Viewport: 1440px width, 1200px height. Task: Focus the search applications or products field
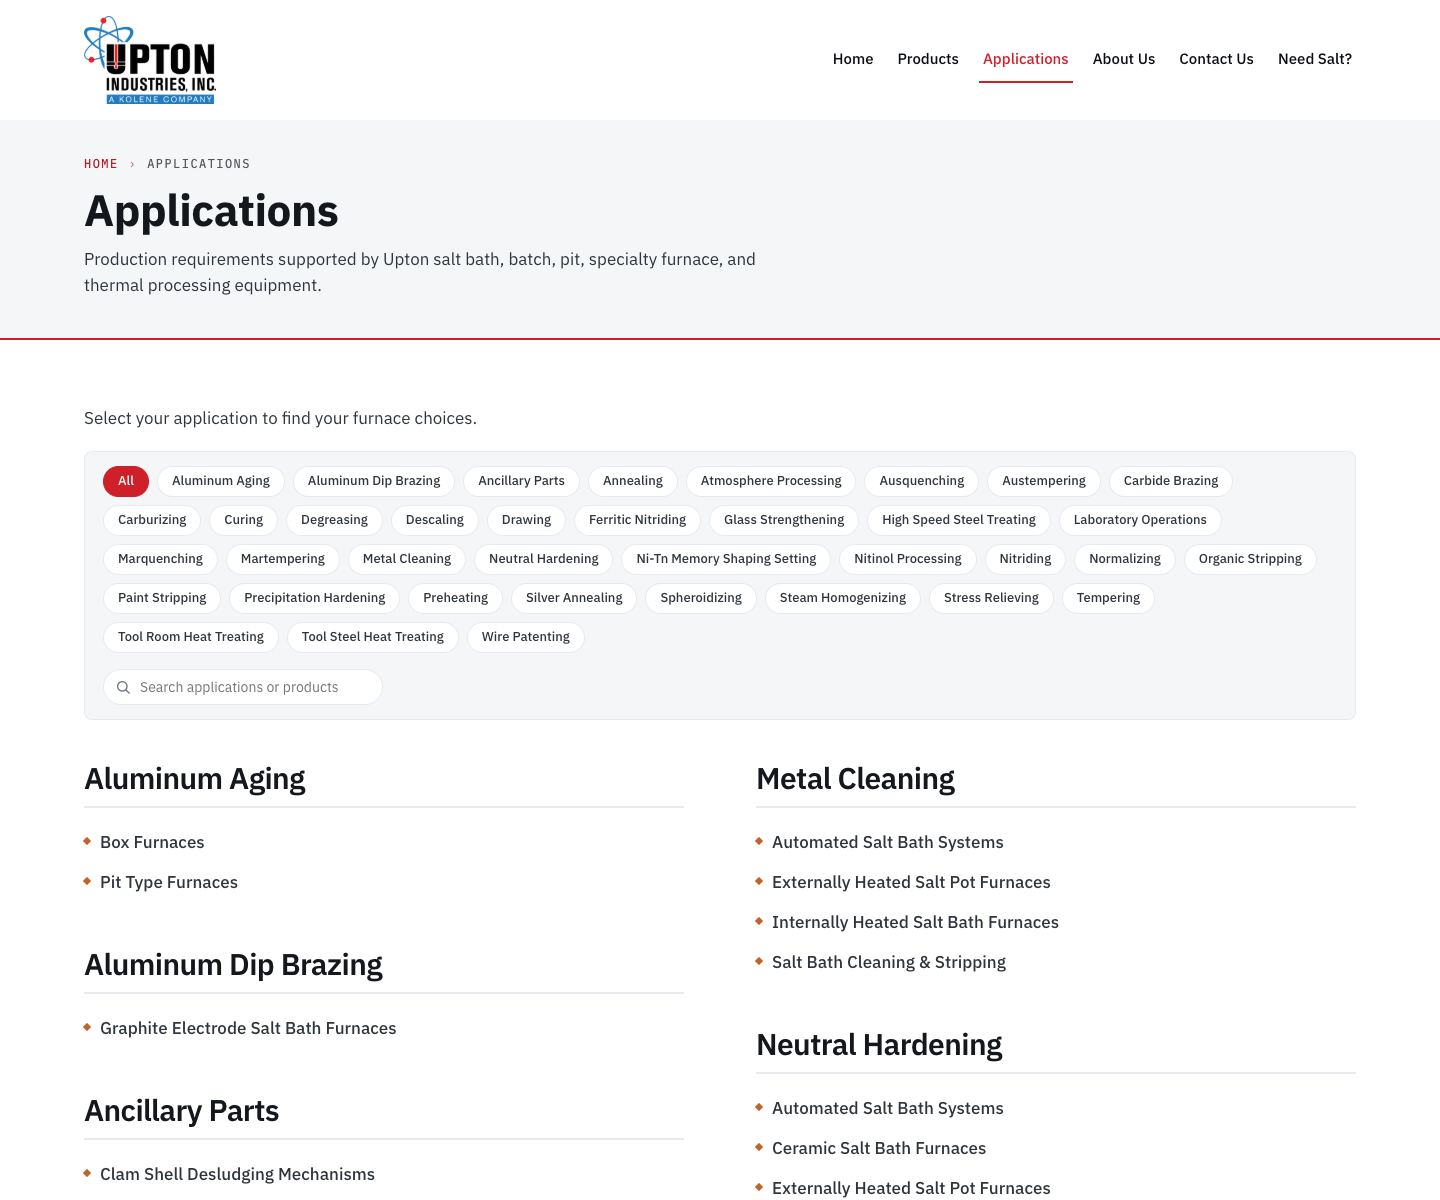coord(243,687)
